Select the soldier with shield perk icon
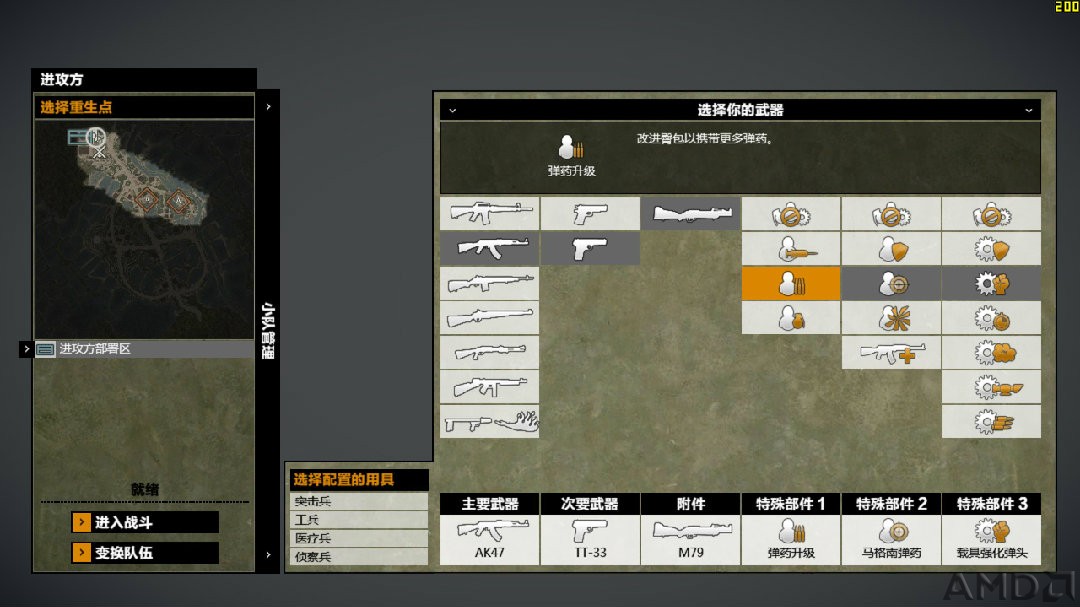This screenshot has height=607, width=1080. [891, 248]
